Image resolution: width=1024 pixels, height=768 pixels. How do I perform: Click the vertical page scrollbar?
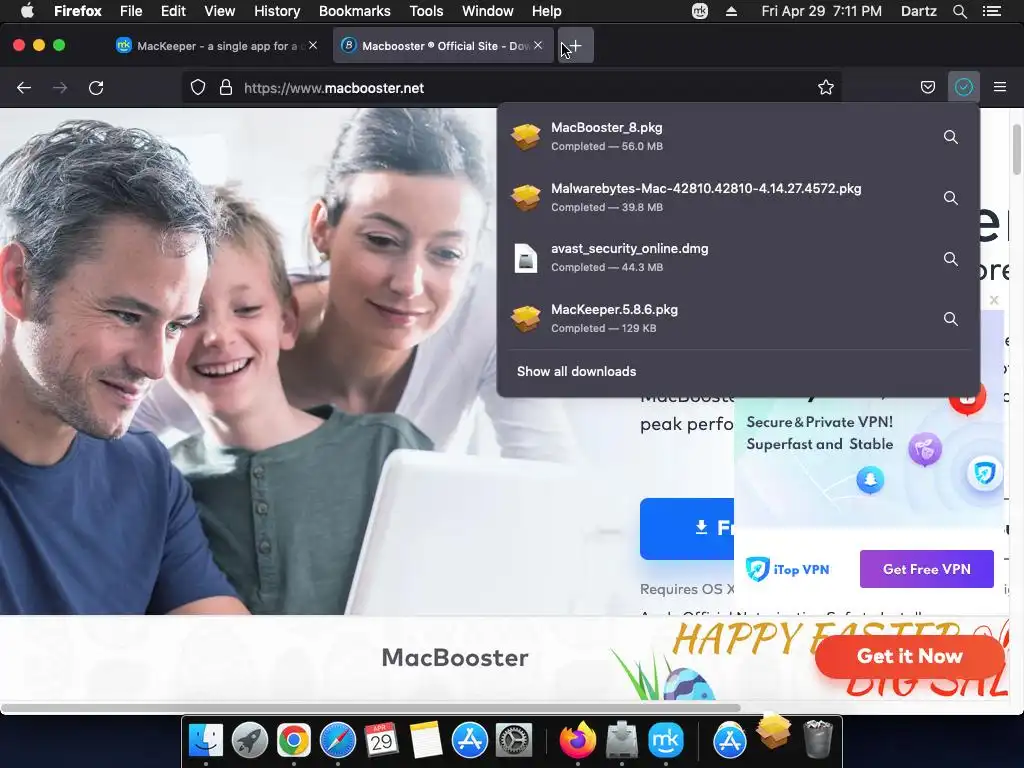point(1016,149)
